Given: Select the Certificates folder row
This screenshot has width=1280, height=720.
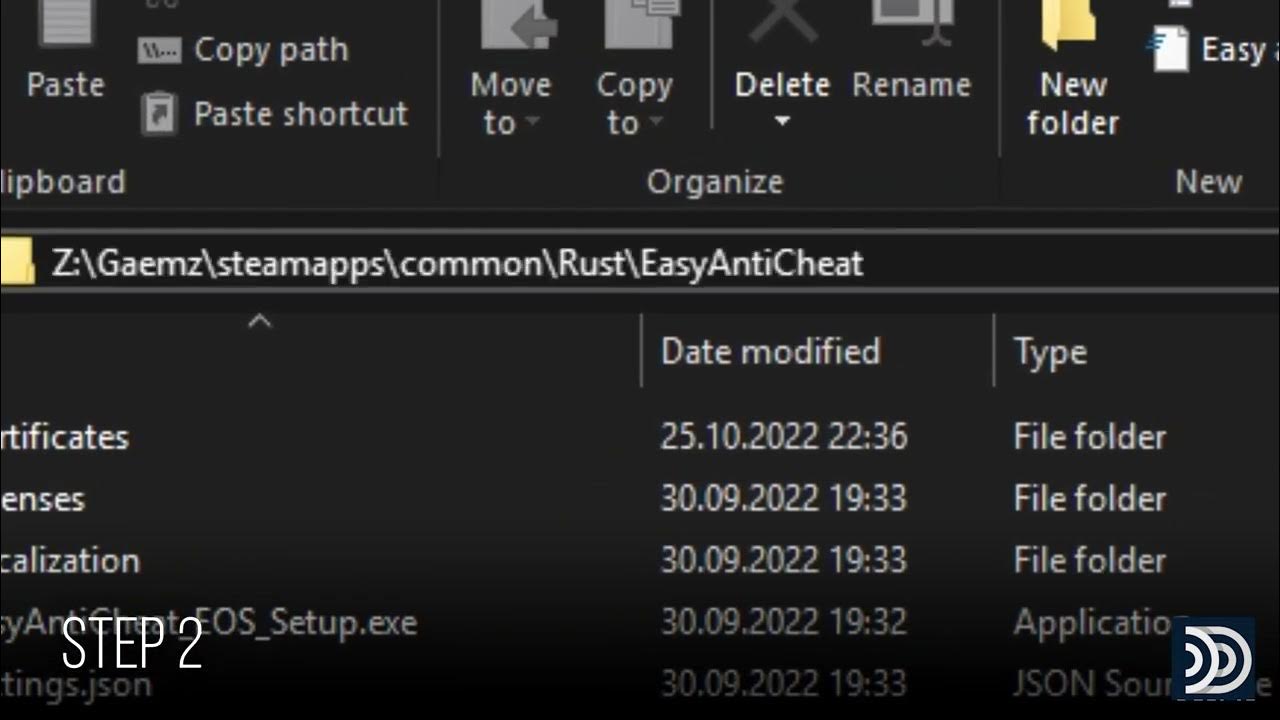Looking at the screenshot, I should pyautogui.click(x=64, y=437).
